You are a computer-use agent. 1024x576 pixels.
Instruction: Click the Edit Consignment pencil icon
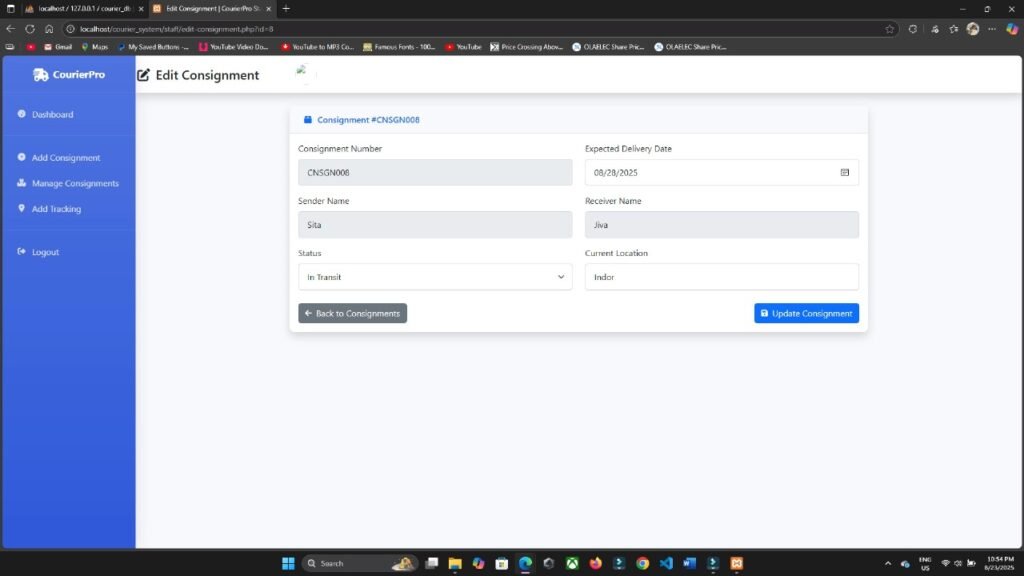(x=146, y=75)
